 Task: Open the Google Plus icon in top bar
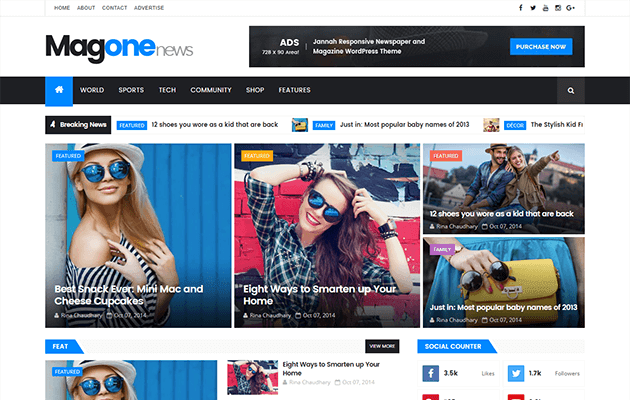point(571,8)
